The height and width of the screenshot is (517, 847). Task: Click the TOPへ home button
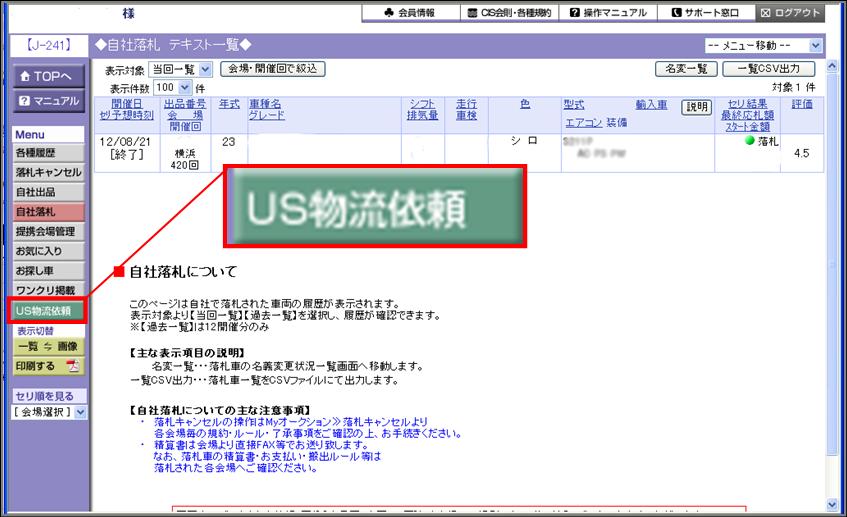pyautogui.click(x=49, y=76)
